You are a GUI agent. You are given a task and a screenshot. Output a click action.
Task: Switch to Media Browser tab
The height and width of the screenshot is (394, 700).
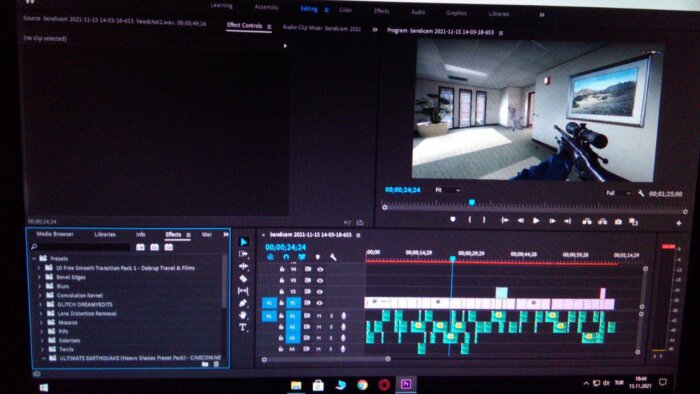click(x=55, y=234)
